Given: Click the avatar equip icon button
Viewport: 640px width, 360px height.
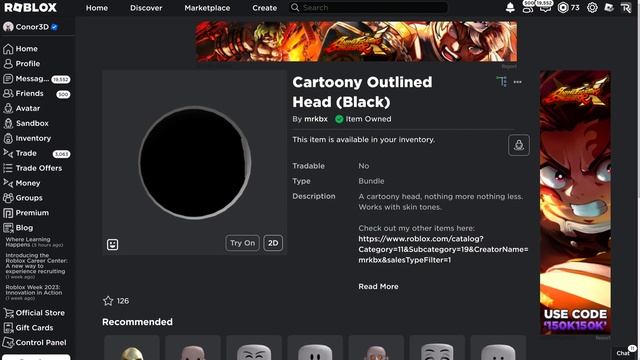Looking at the screenshot, I should pos(519,145).
